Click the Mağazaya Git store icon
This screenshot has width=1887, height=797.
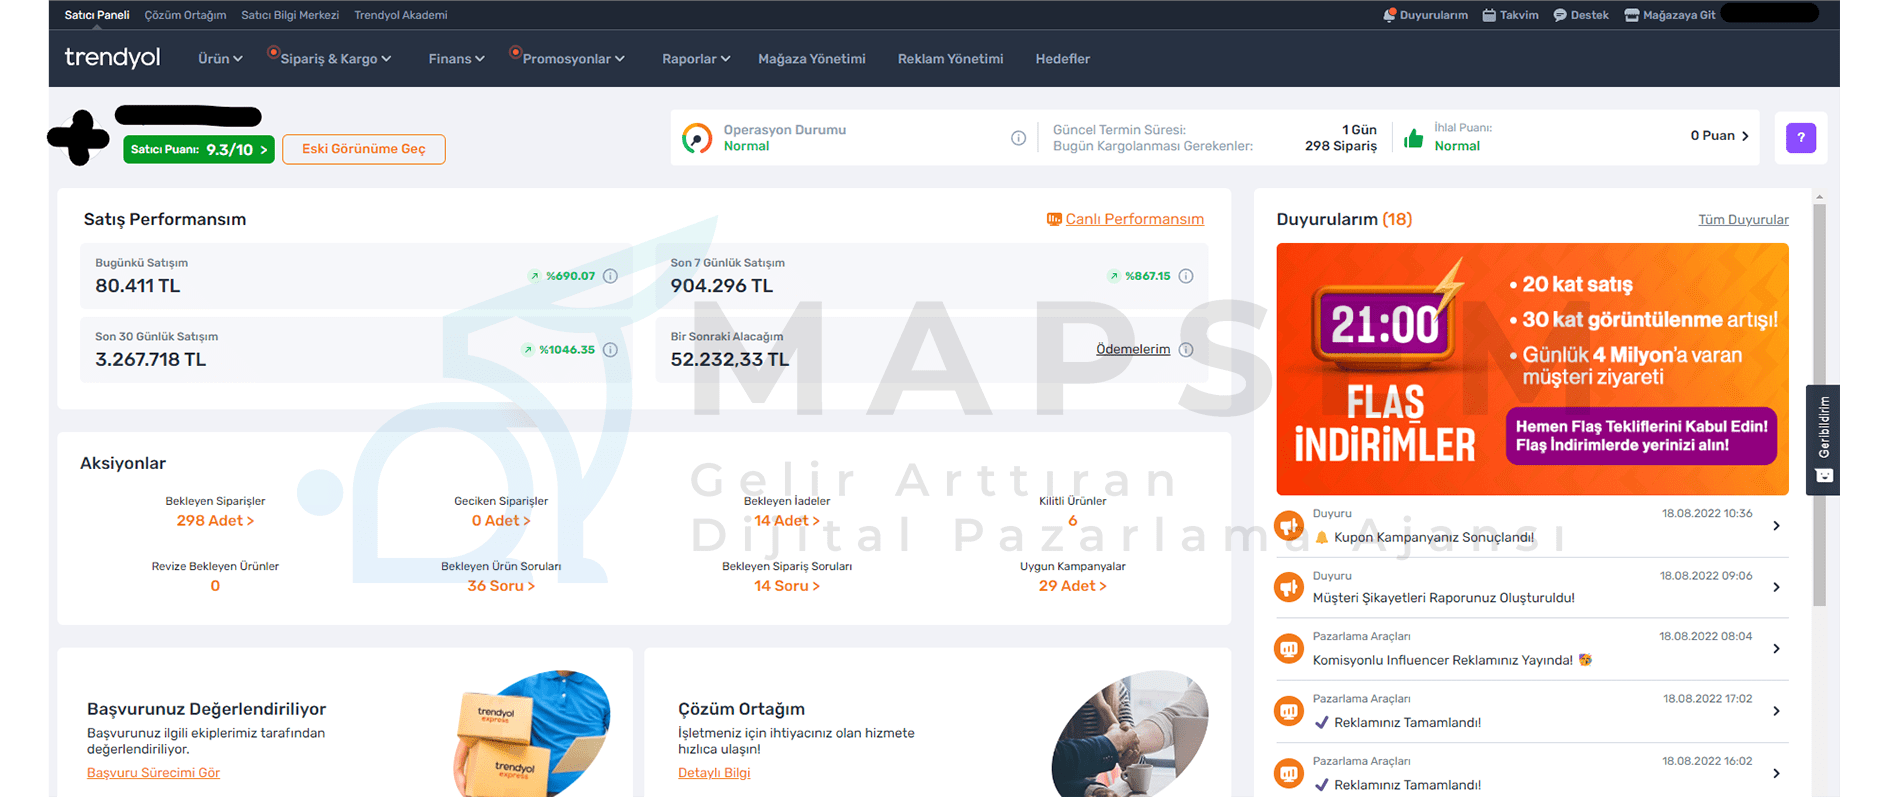(1632, 15)
